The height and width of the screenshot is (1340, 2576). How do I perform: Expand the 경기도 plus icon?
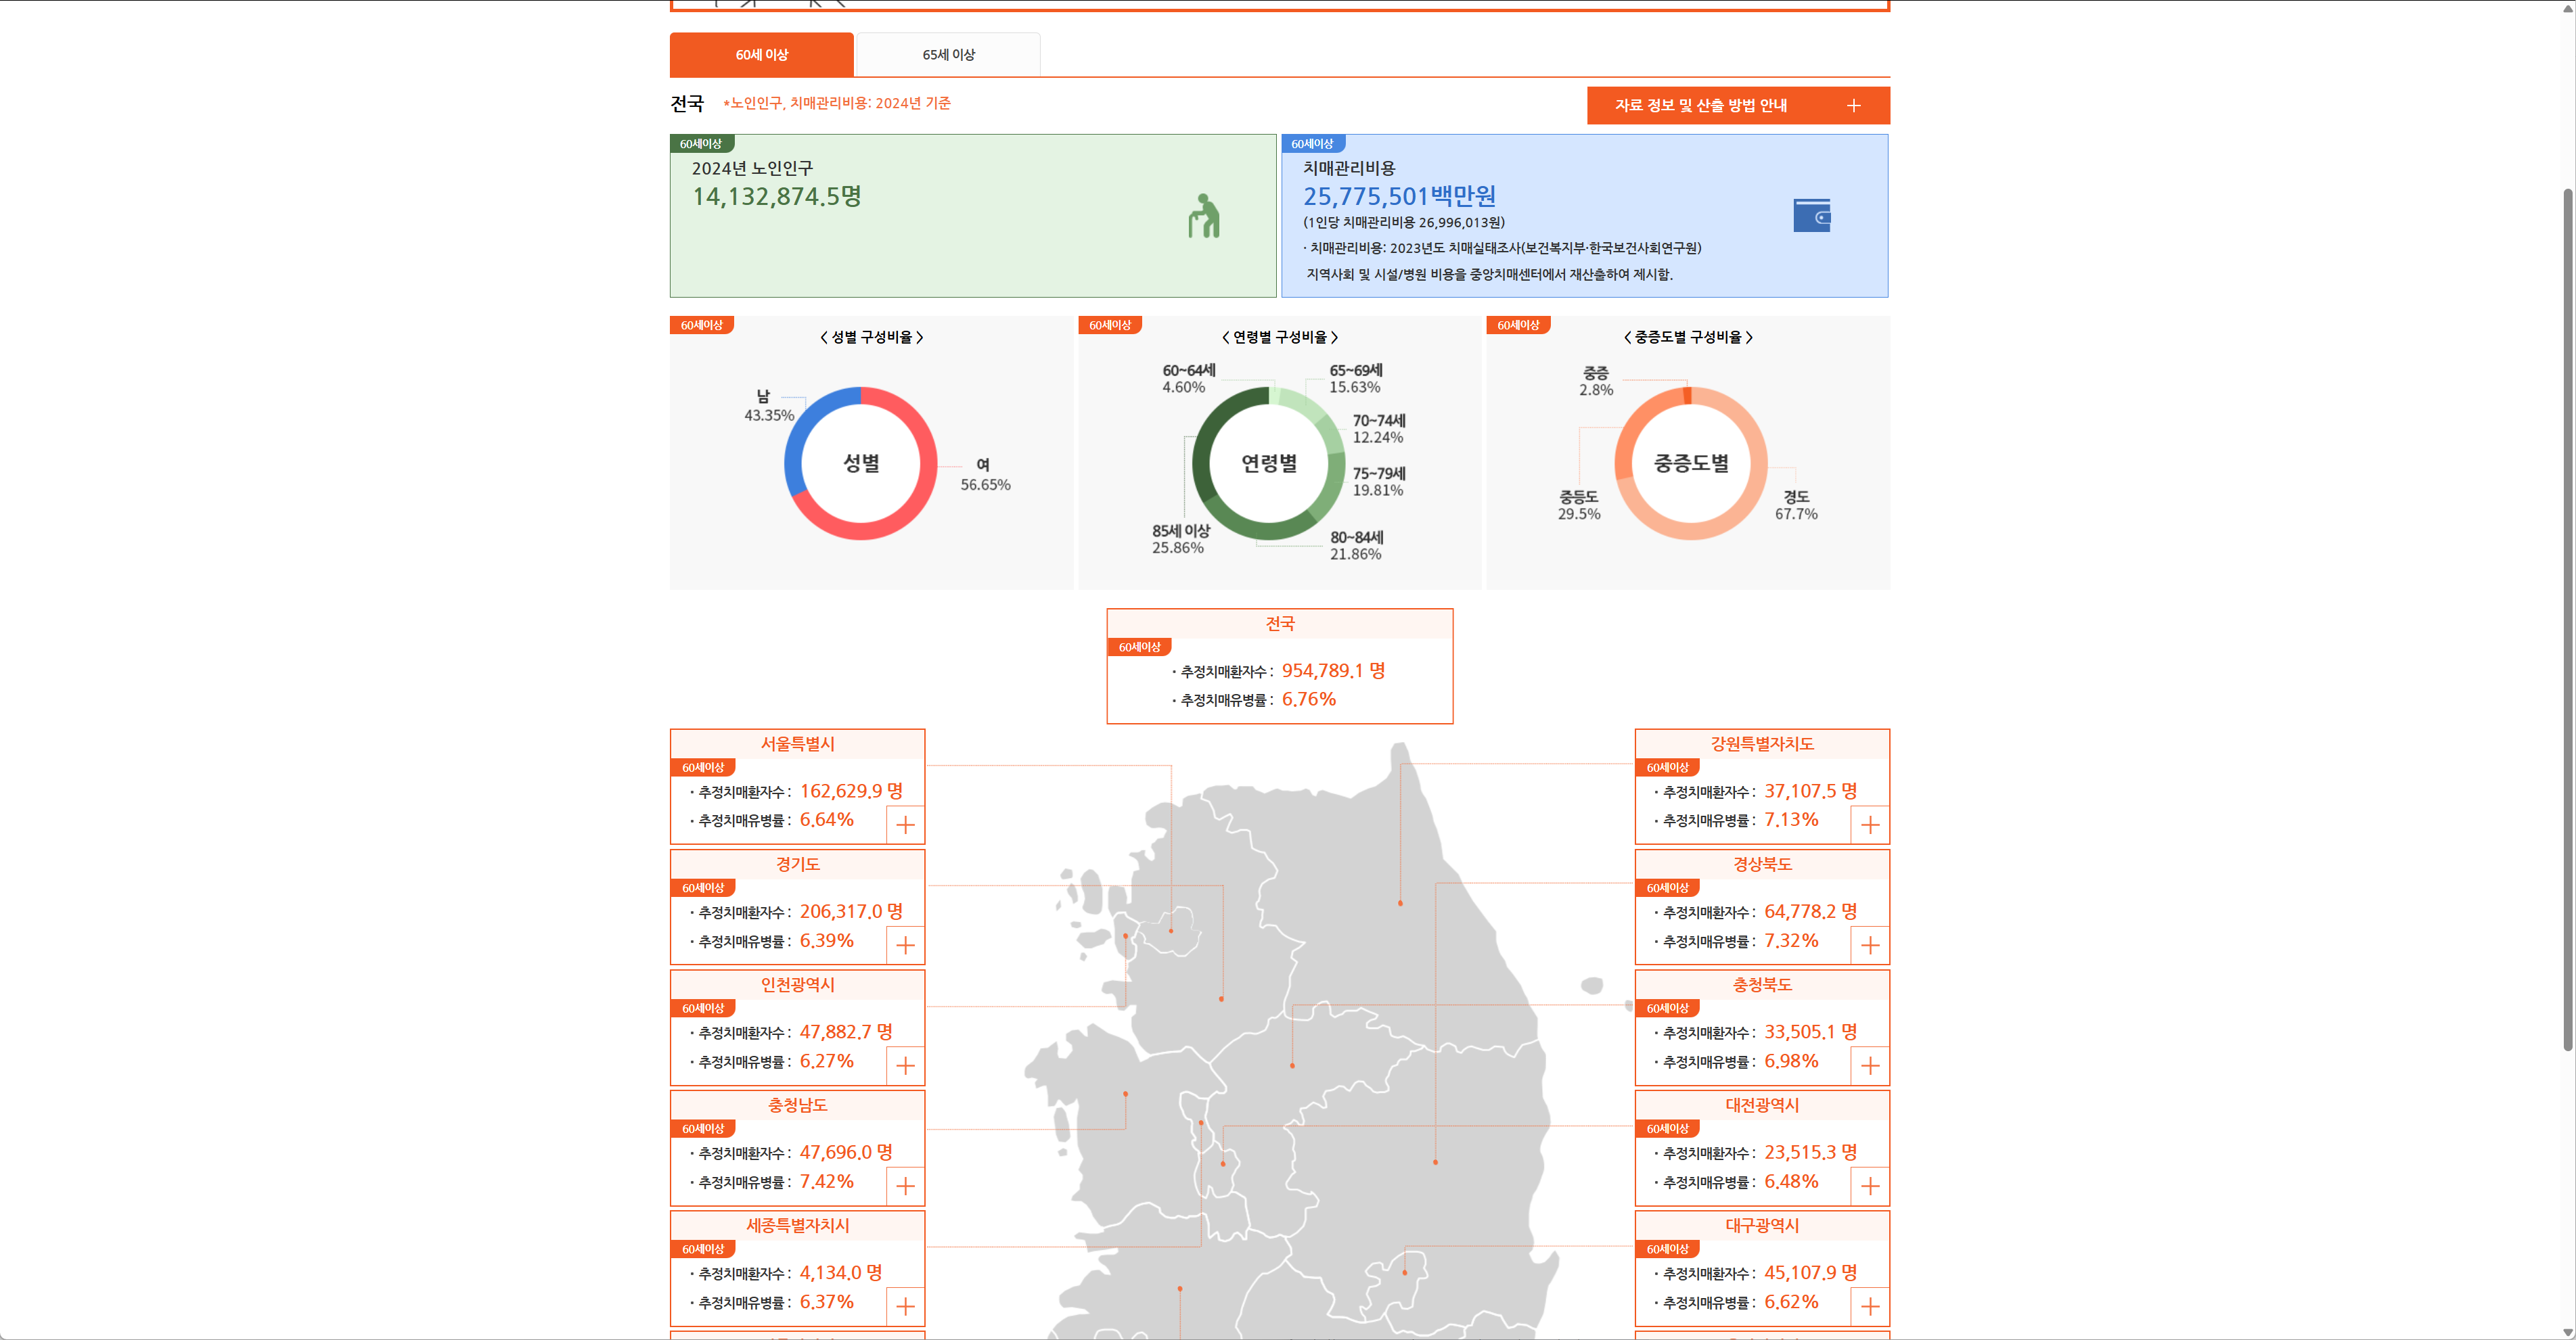pos(905,945)
